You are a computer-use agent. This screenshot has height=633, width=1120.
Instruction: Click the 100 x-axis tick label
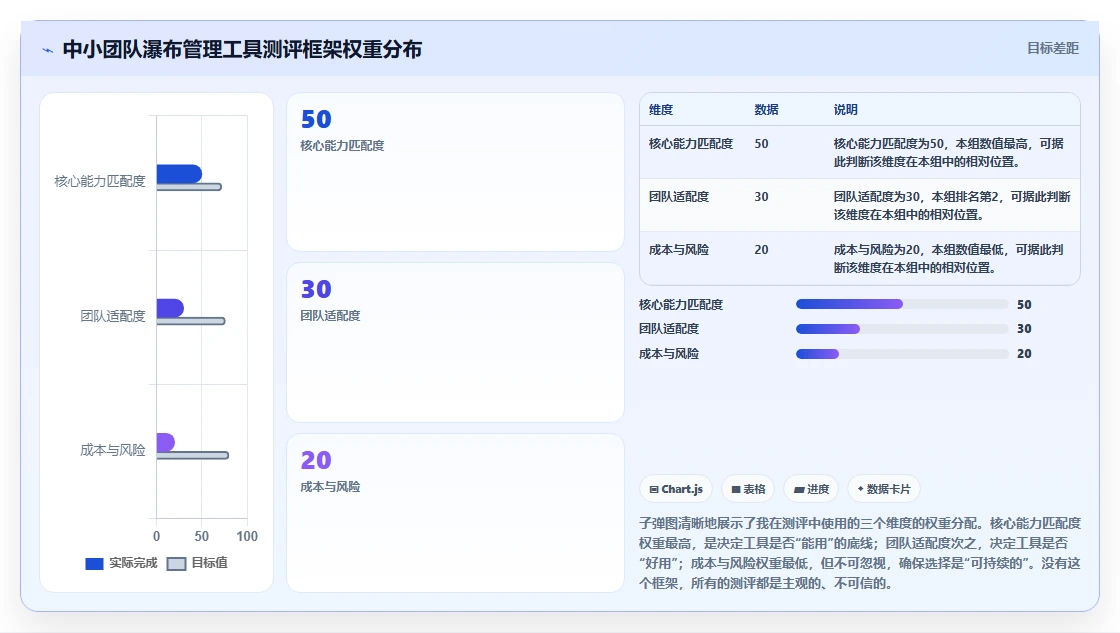[247, 537]
